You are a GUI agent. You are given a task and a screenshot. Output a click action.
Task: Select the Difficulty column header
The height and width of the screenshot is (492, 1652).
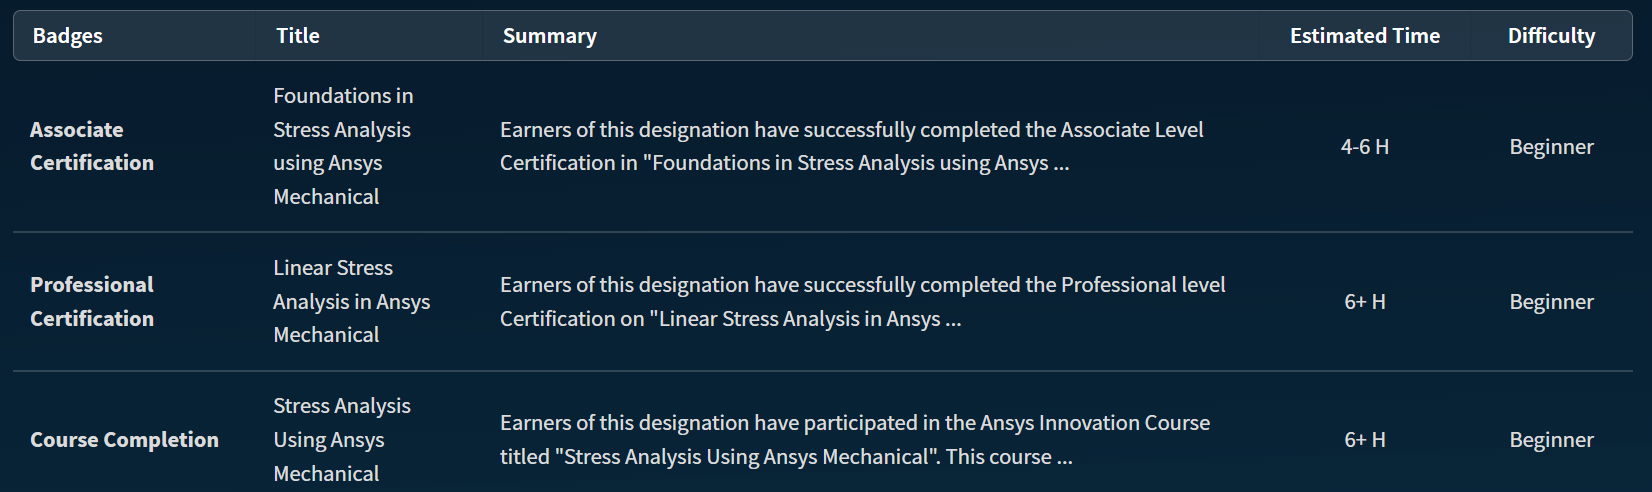point(1551,36)
